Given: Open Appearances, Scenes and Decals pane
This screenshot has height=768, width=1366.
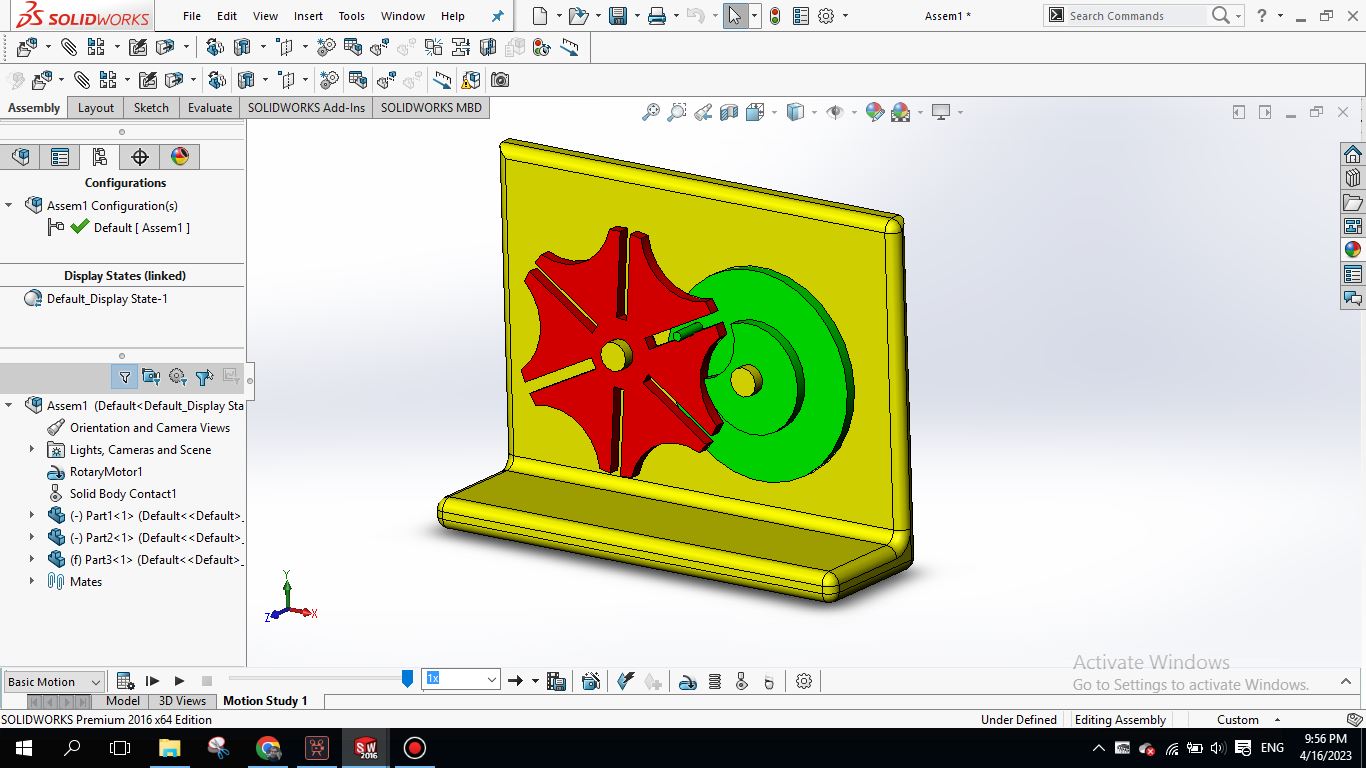Looking at the screenshot, I should tap(1353, 250).
